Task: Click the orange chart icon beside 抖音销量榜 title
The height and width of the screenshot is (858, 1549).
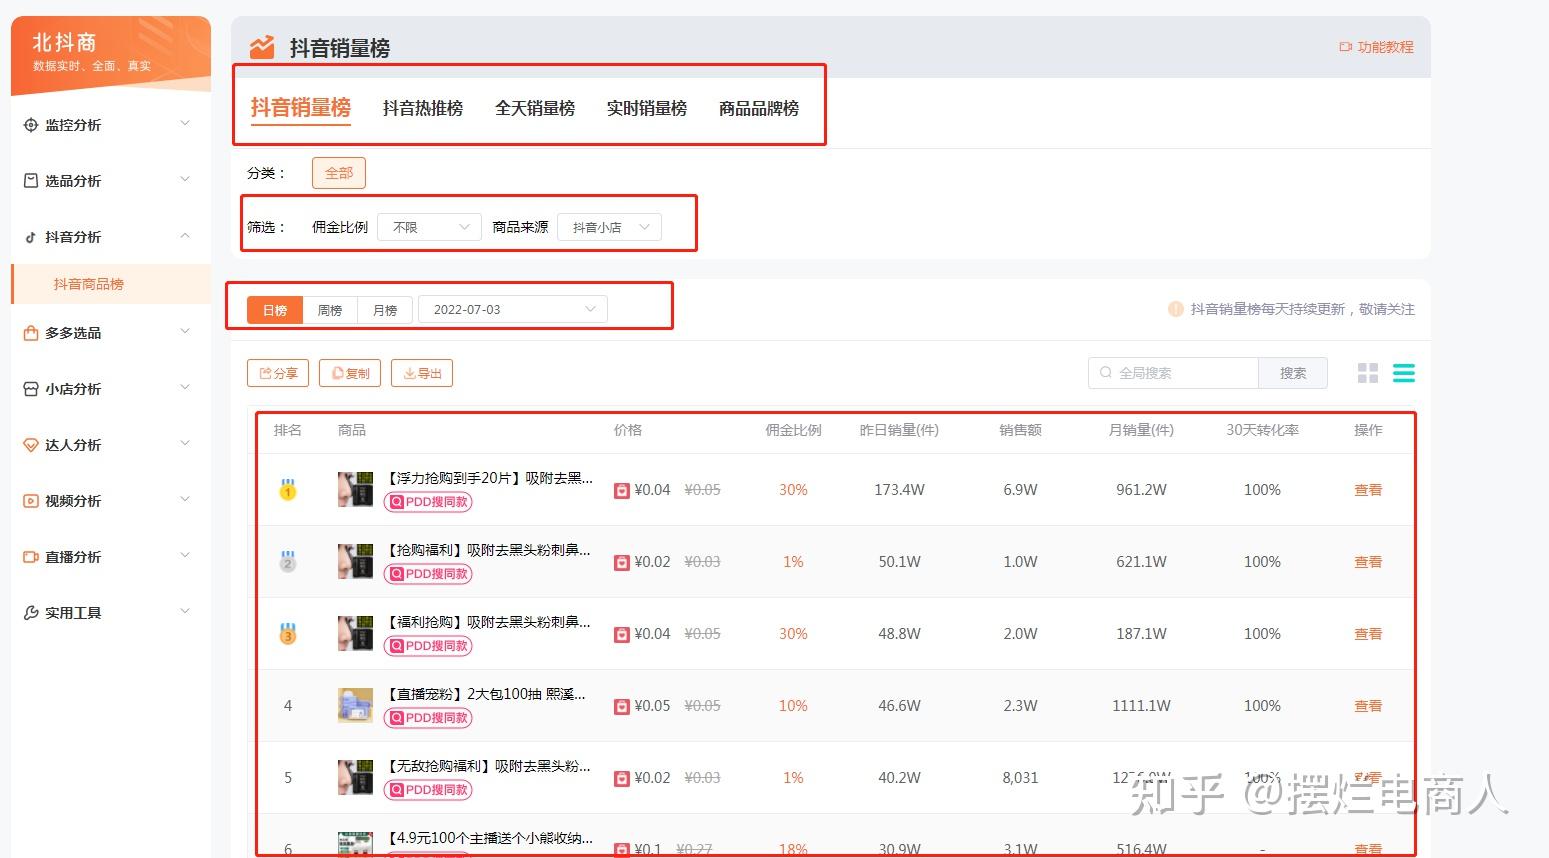Action: point(262,47)
